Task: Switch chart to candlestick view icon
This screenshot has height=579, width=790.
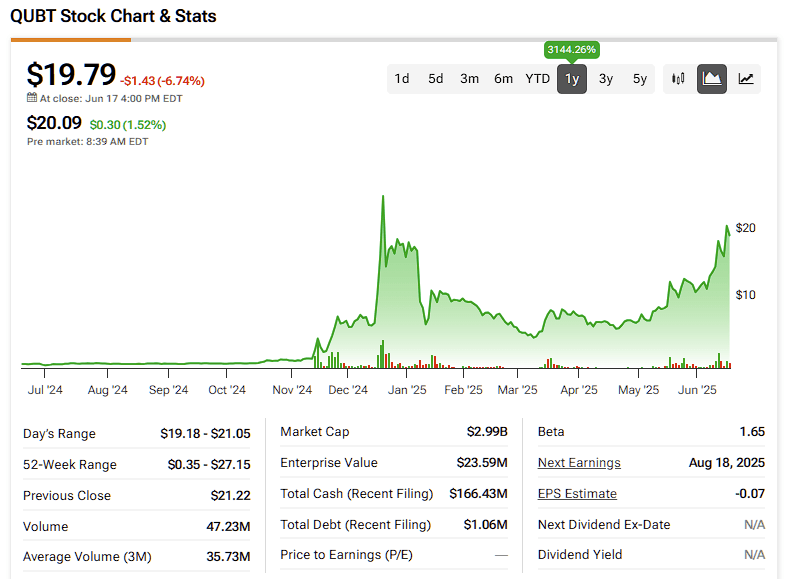Action: click(x=678, y=79)
